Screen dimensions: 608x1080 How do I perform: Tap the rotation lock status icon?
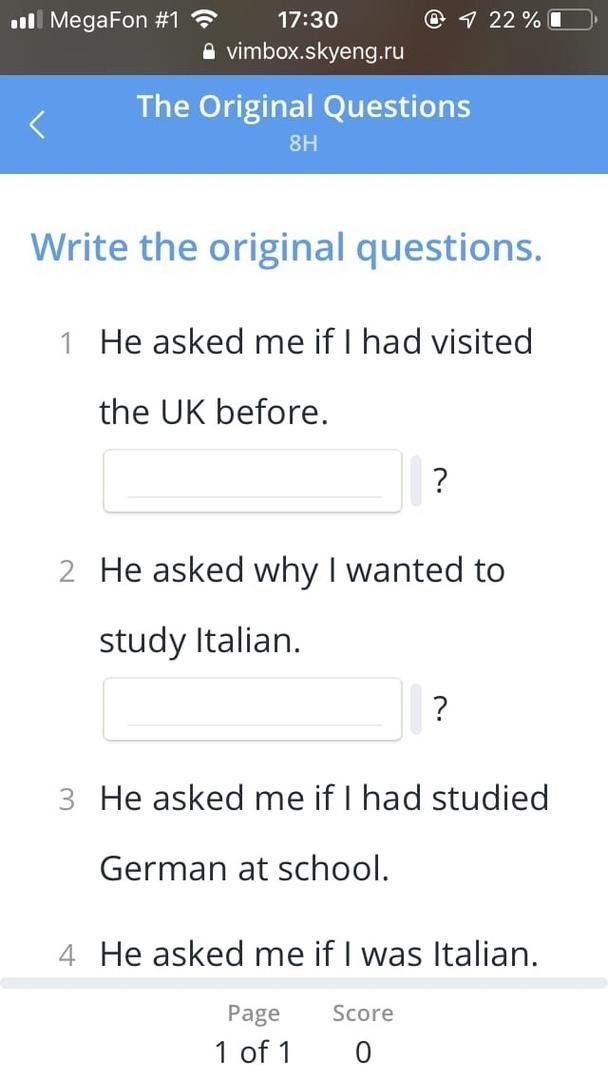click(434, 19)
